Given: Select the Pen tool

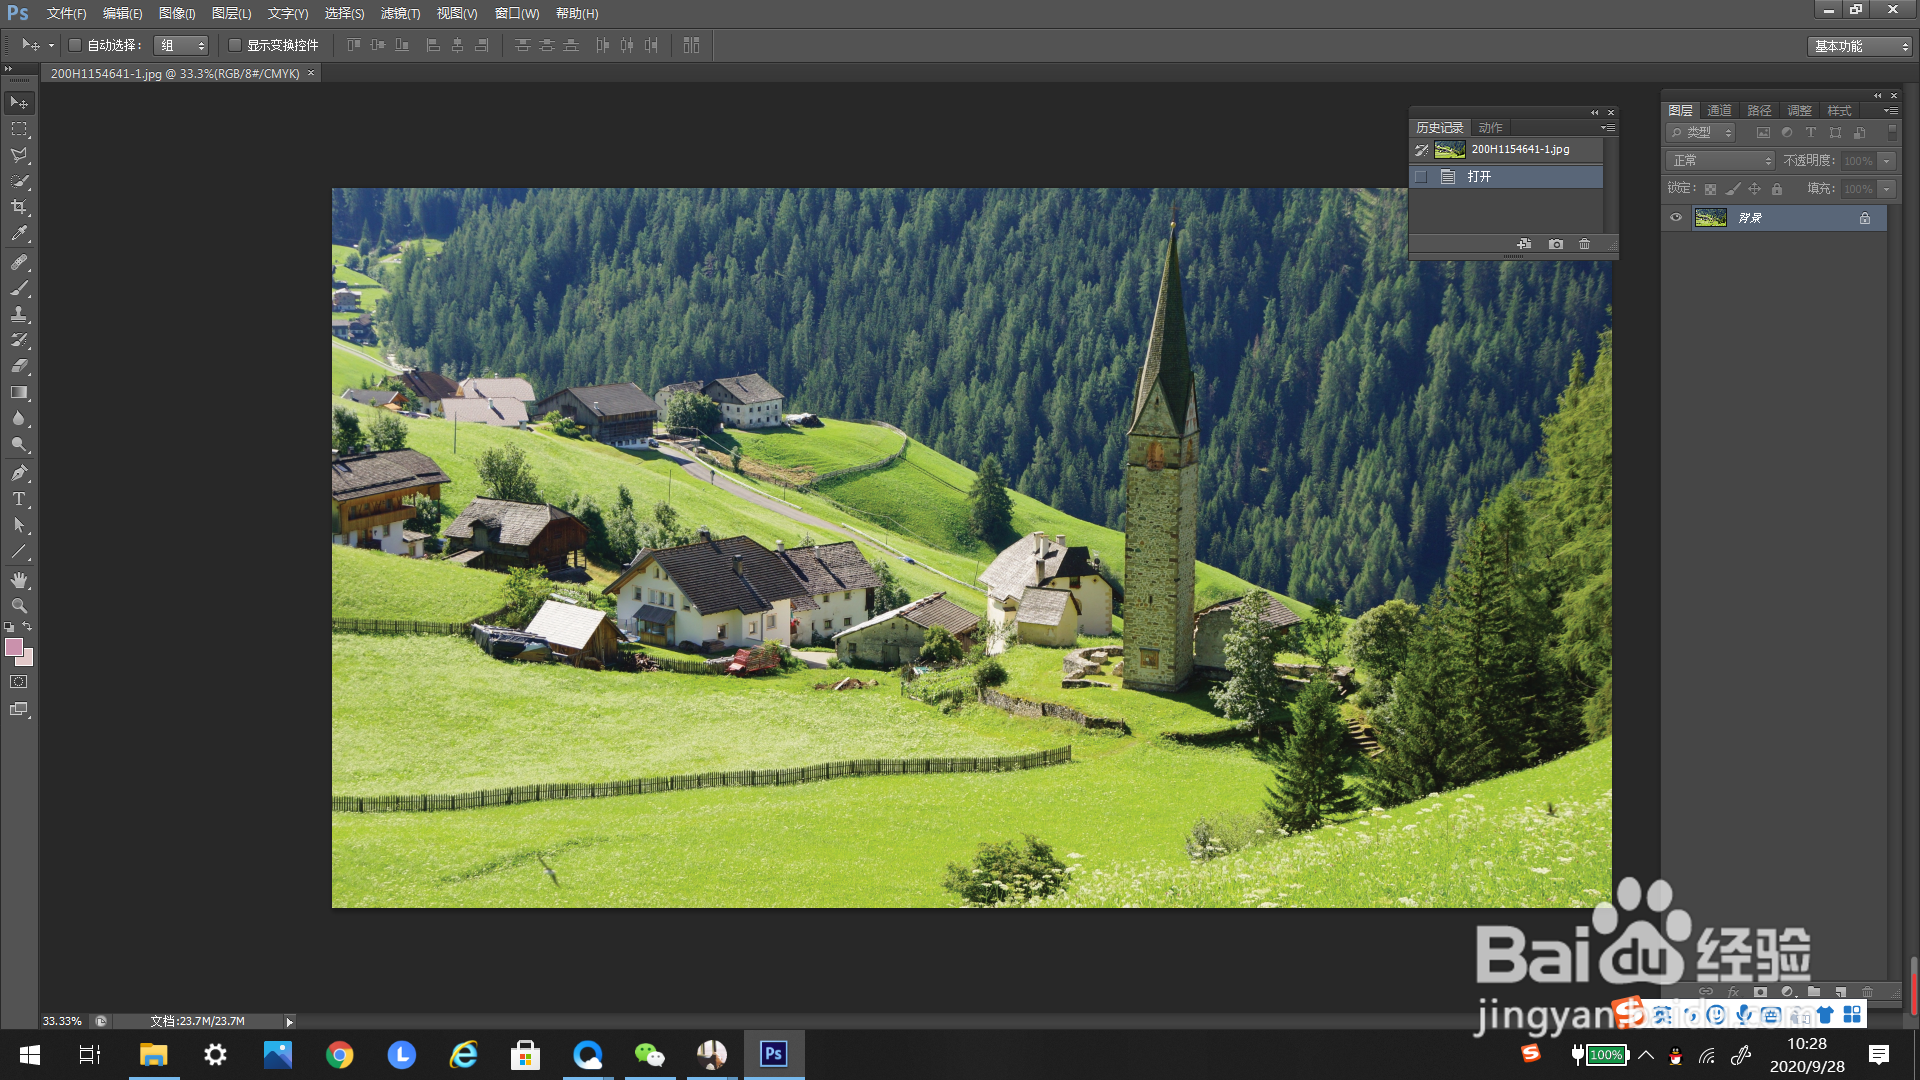Looking at the screenshot, I should pyautogui.click(x=19, y=473).
